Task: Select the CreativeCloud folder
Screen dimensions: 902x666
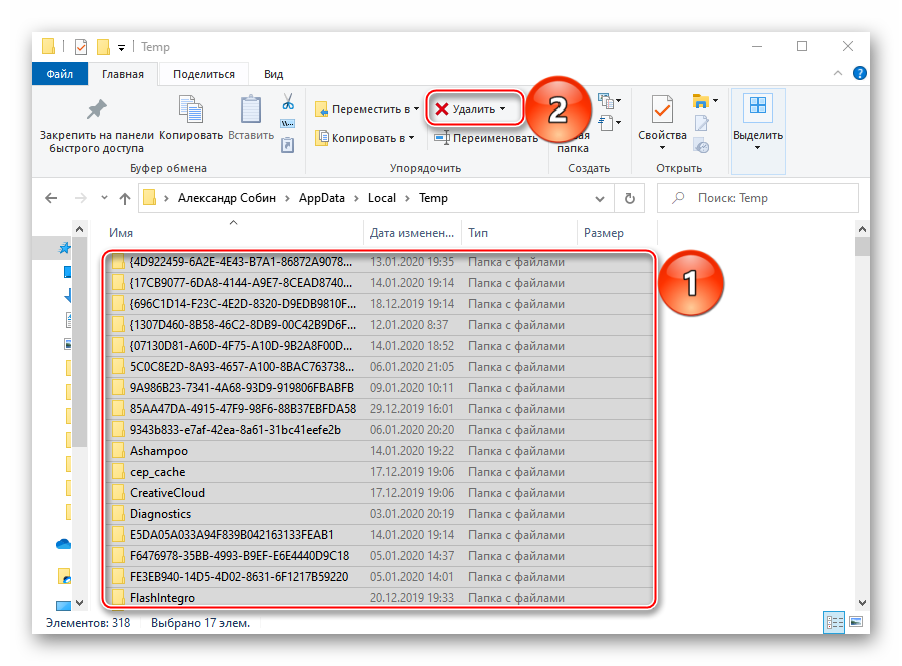Action: click(167, 493)
